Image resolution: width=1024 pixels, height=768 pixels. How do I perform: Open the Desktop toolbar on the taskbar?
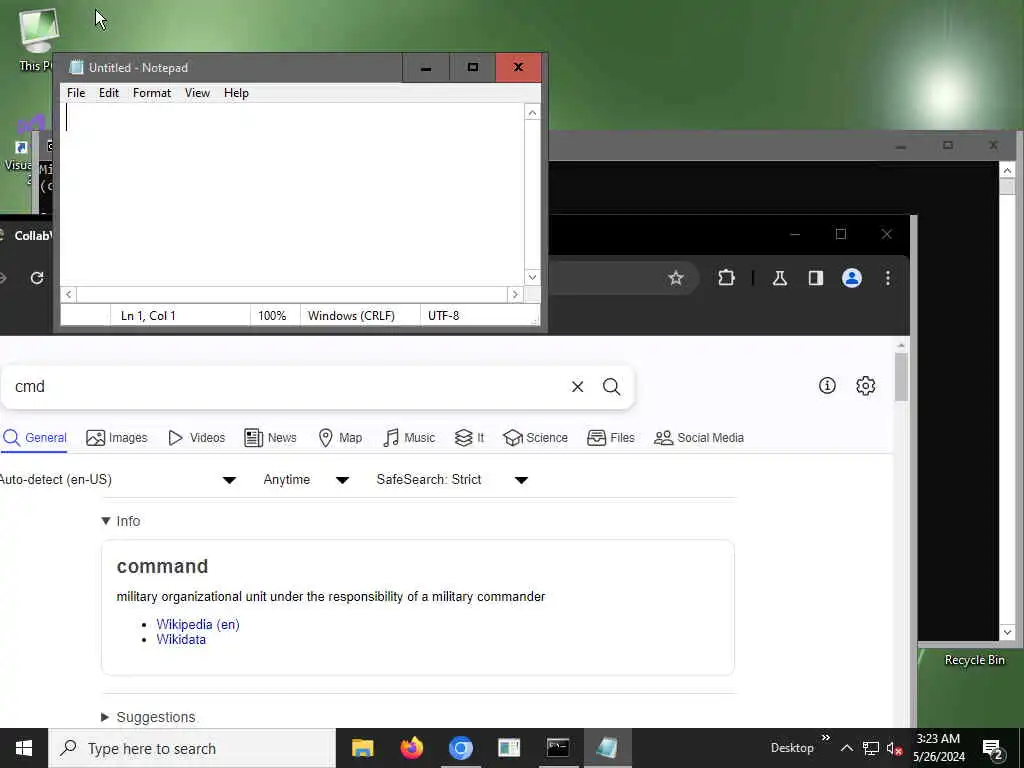(792, 748)
